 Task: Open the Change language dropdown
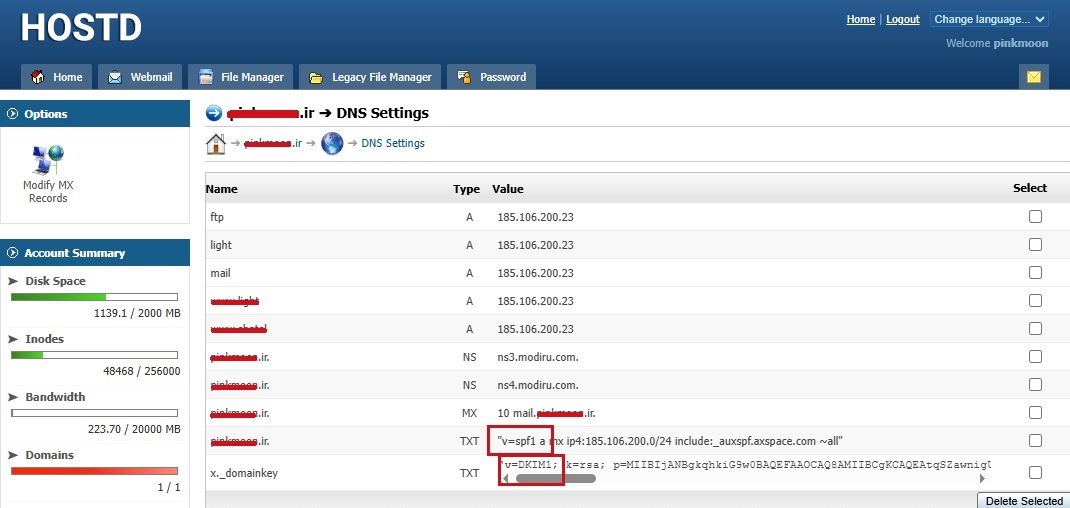(988, 19)
